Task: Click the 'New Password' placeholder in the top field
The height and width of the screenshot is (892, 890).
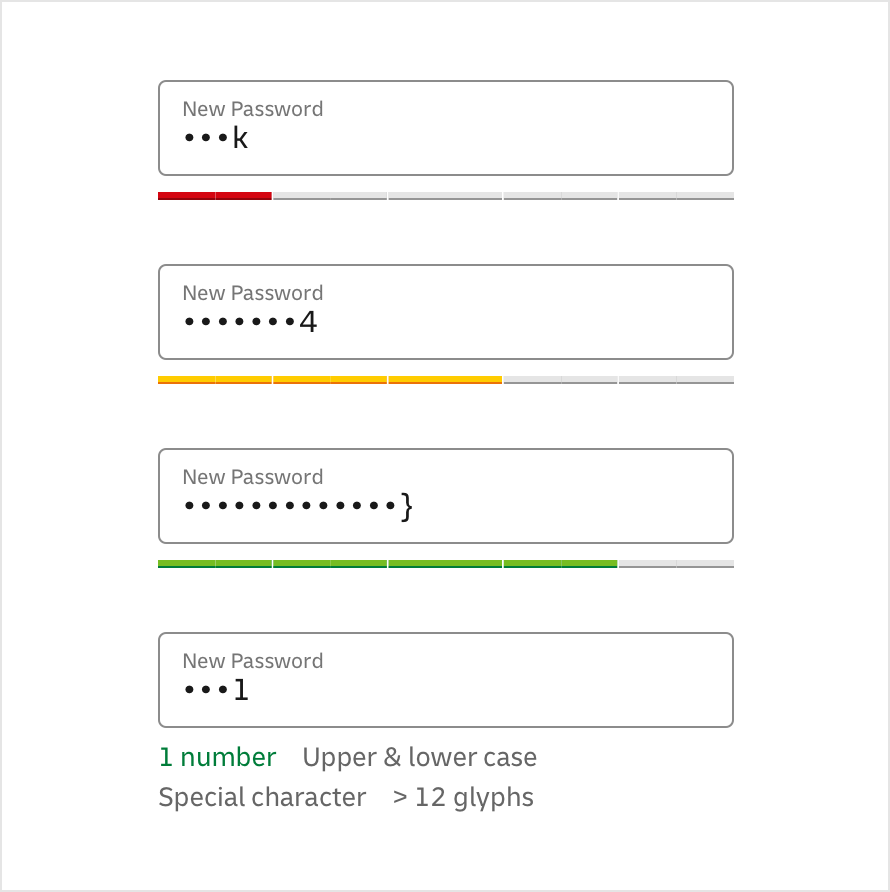Action: 252,109
